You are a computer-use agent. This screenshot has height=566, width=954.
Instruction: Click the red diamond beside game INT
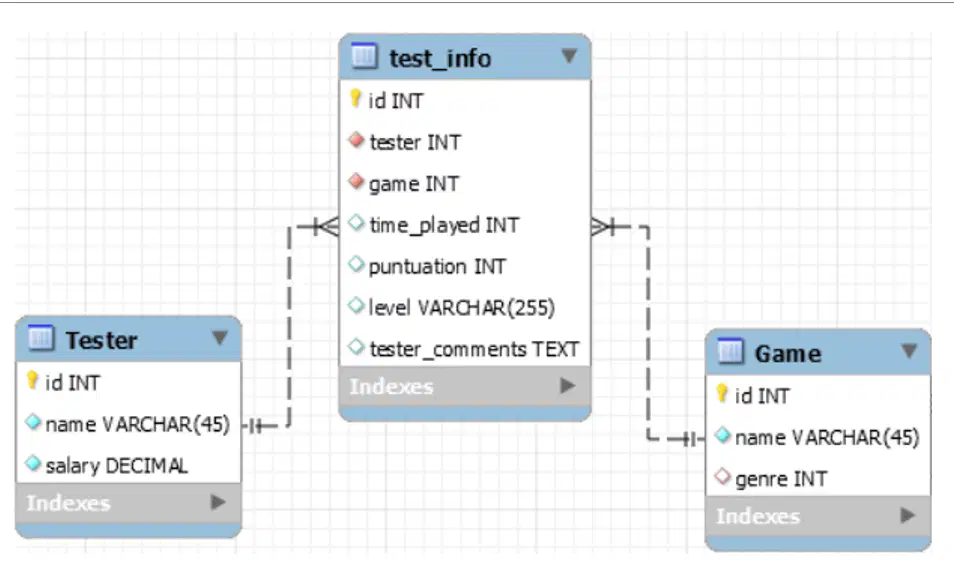(x=357, y=181)
